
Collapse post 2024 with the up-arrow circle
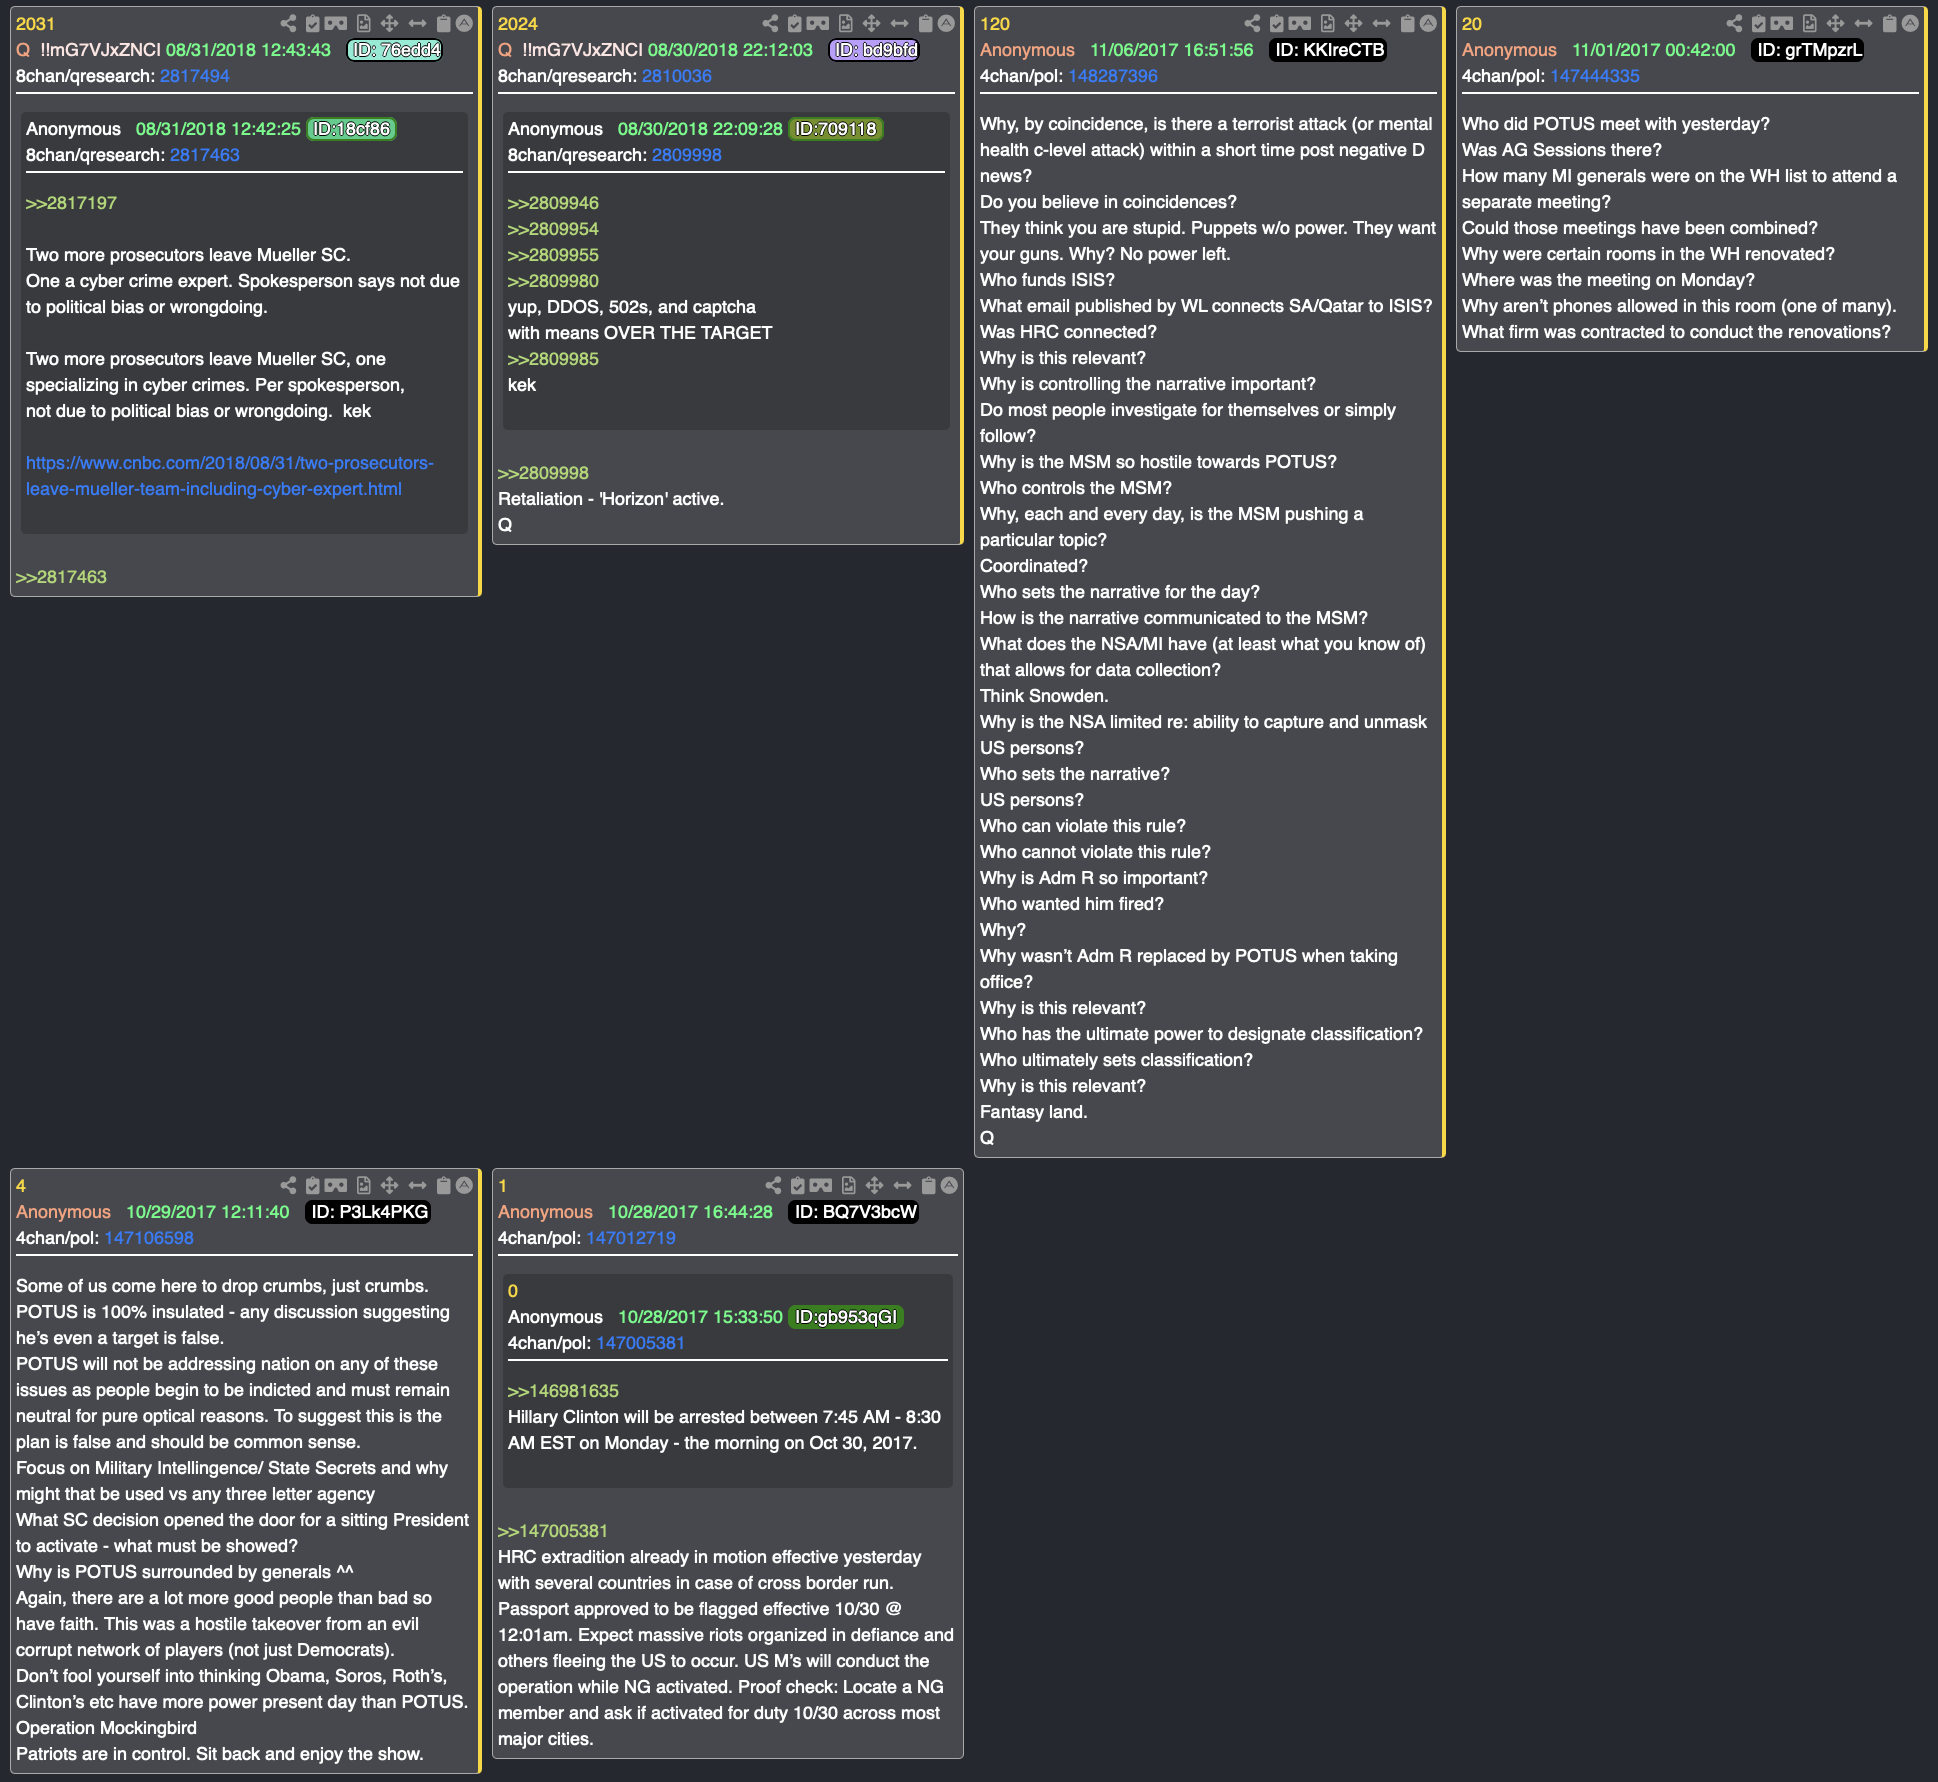(946, 23)
